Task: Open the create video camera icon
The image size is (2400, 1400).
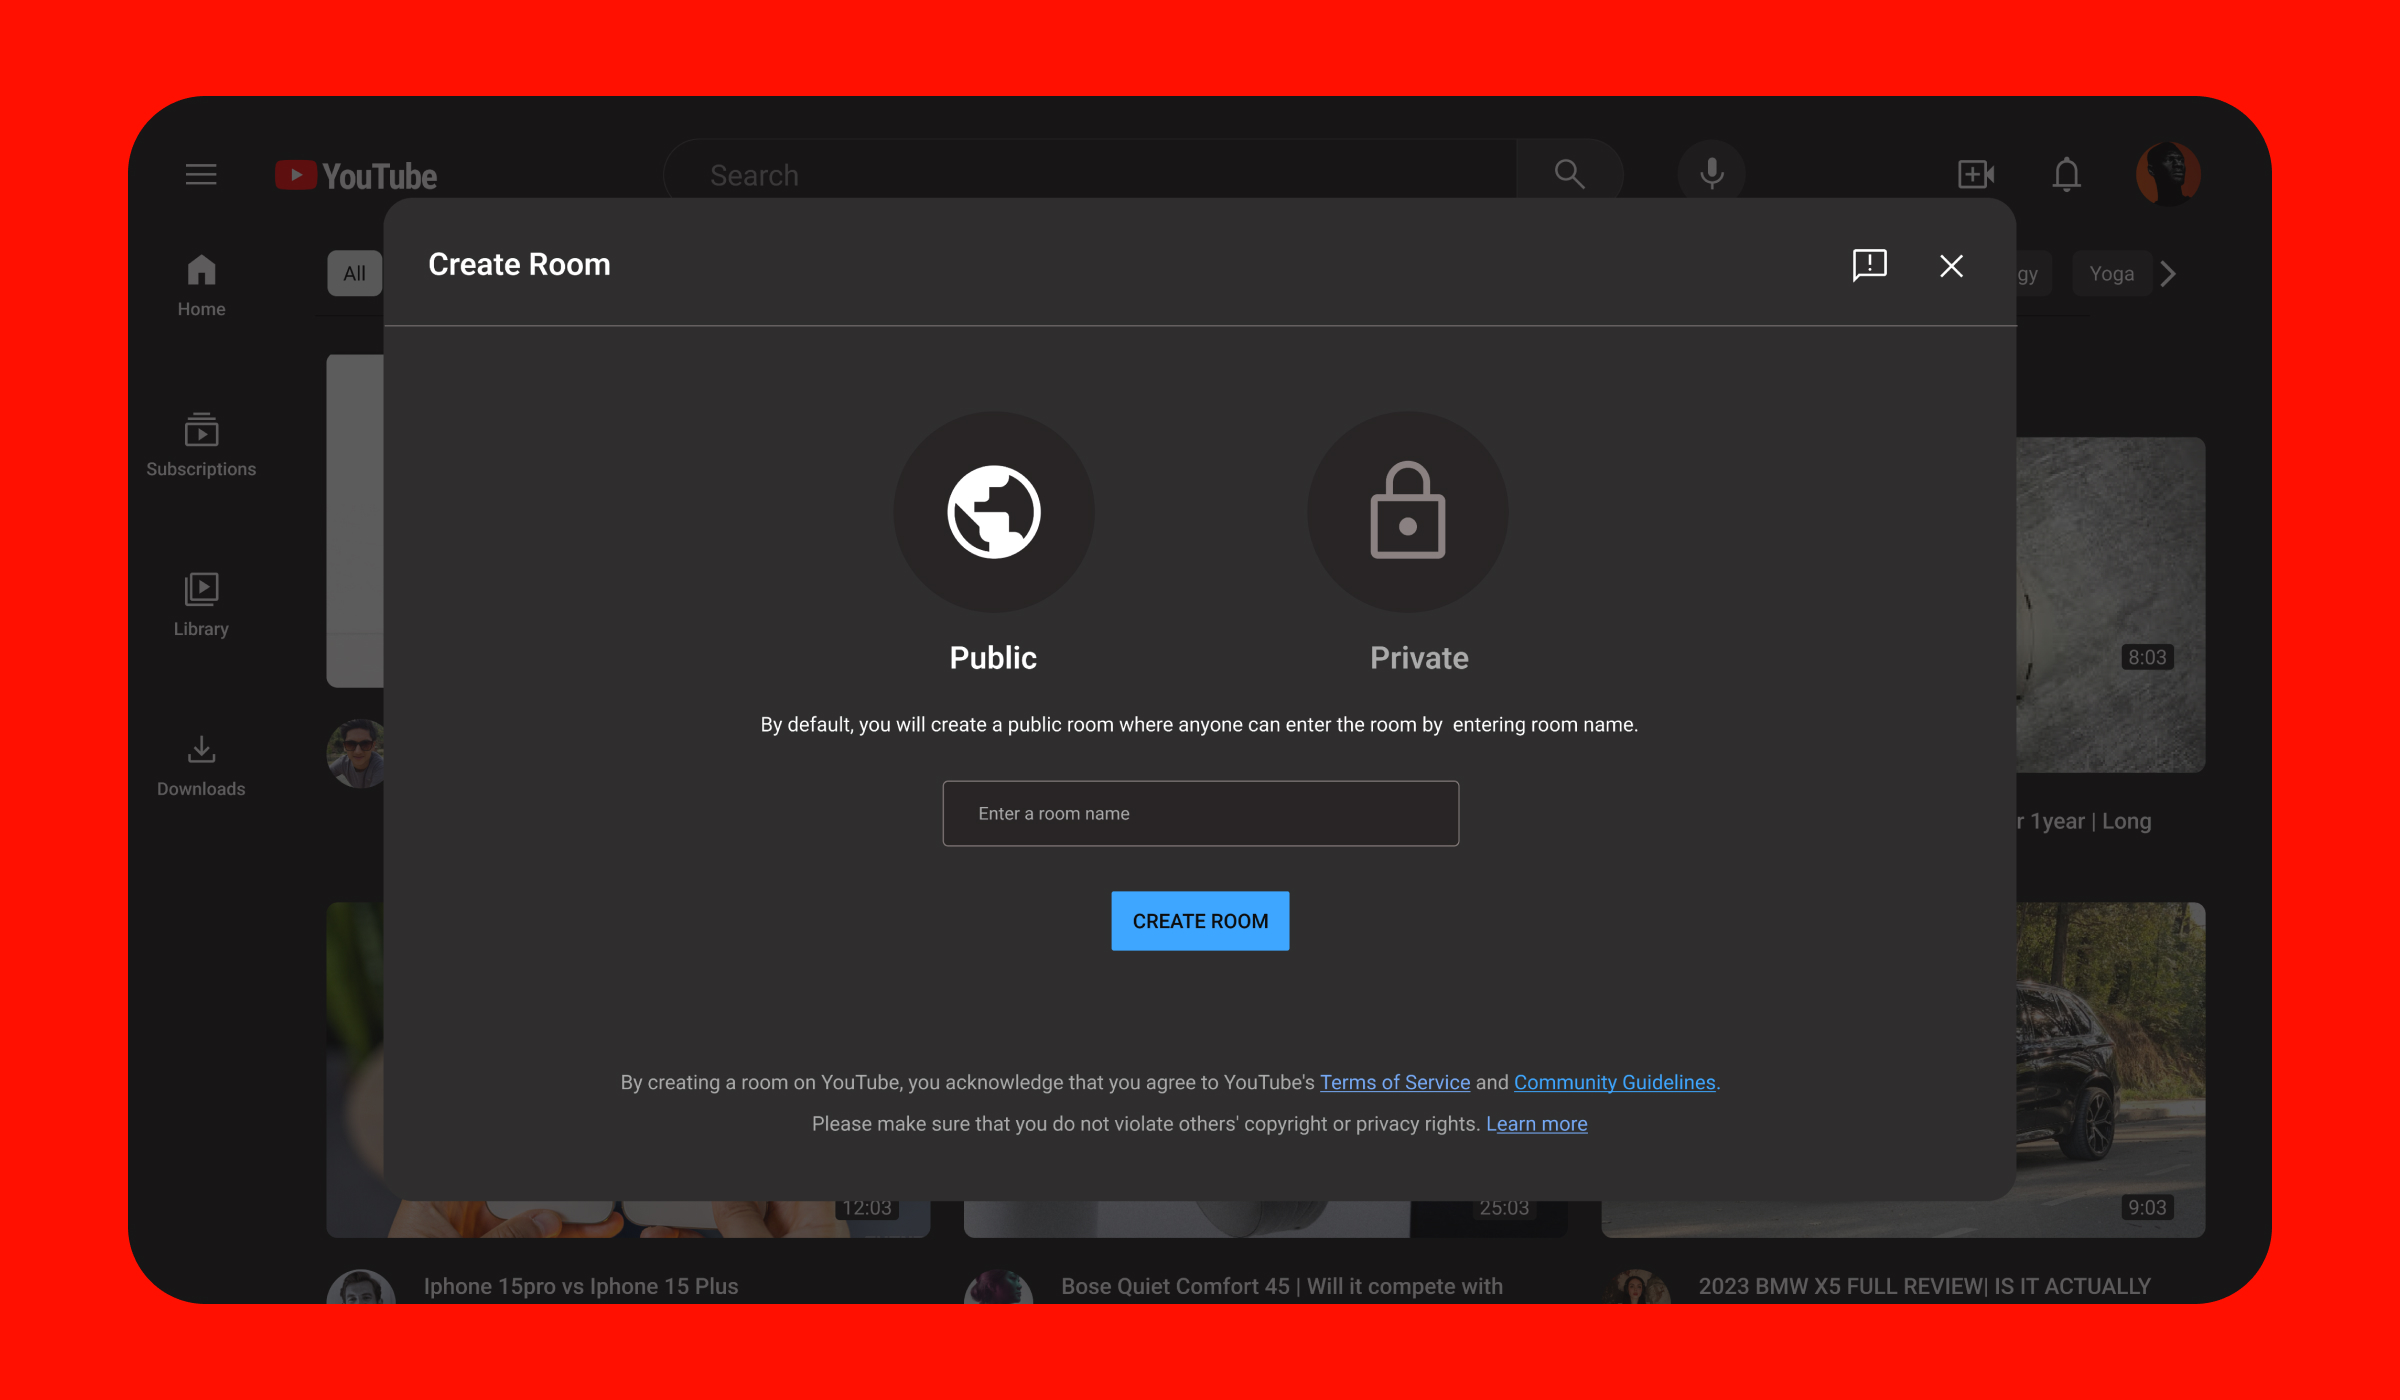Action: click(x=1975, y=175)
